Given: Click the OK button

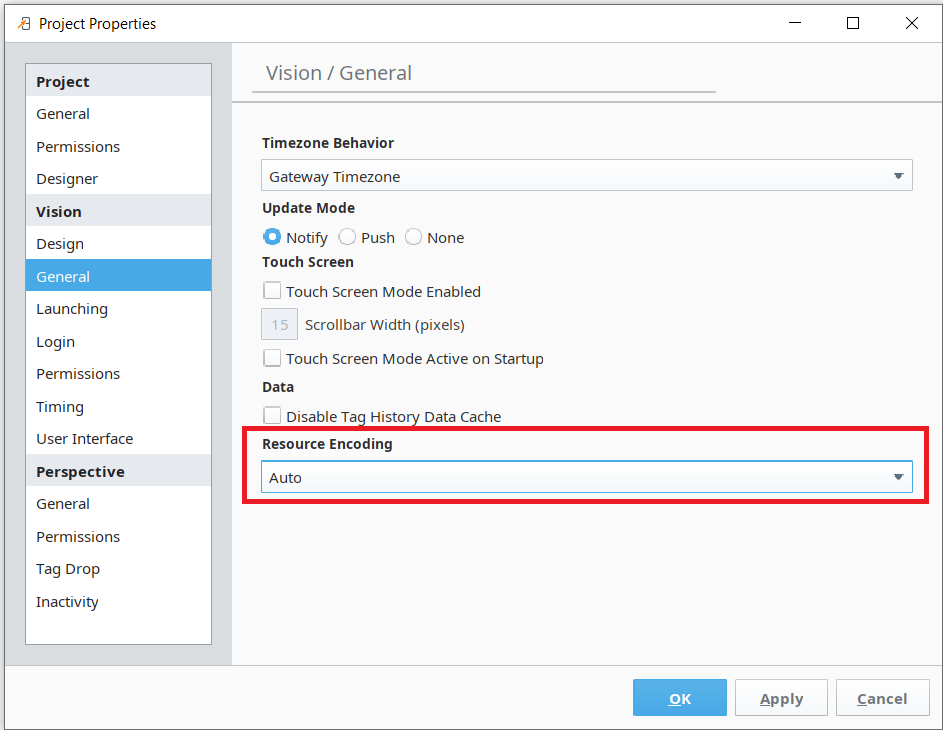Looking at the screenshot, I should pos(679,697).
